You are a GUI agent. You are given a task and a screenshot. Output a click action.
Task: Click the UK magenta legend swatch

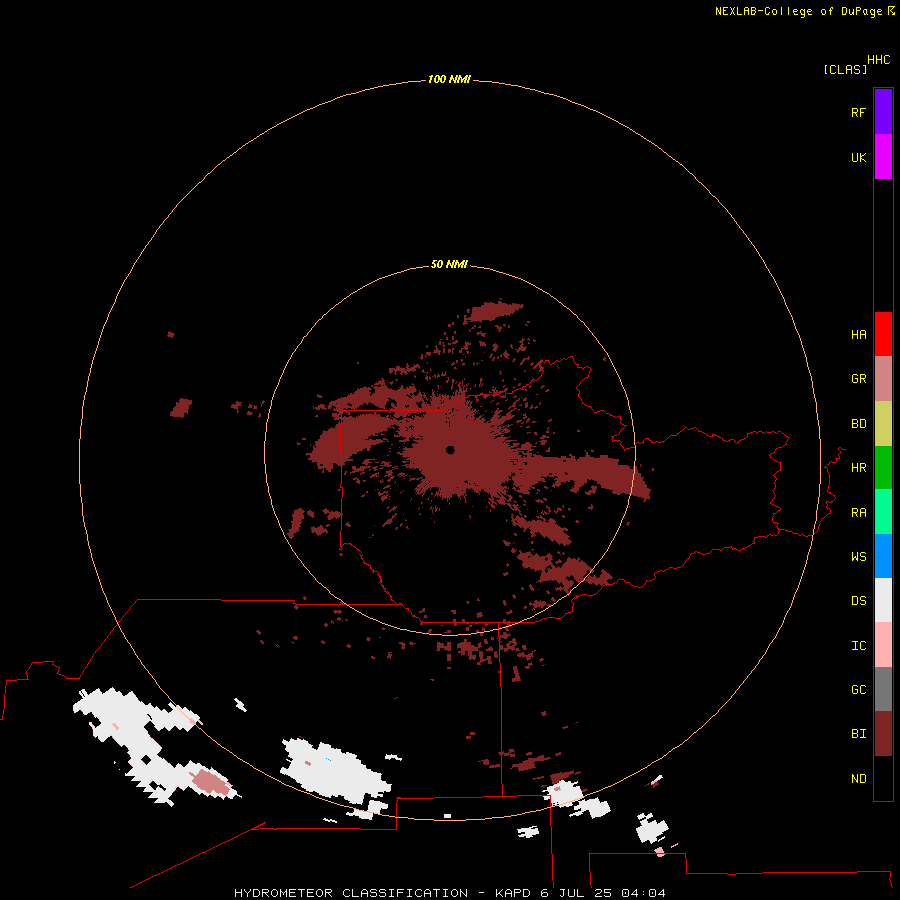[x=883, y=157]
